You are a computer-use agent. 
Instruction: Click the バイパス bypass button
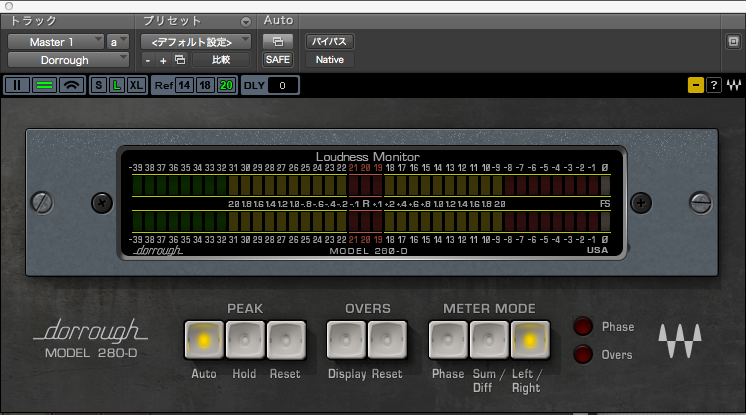pyautogui.click(x=329, y=42)
